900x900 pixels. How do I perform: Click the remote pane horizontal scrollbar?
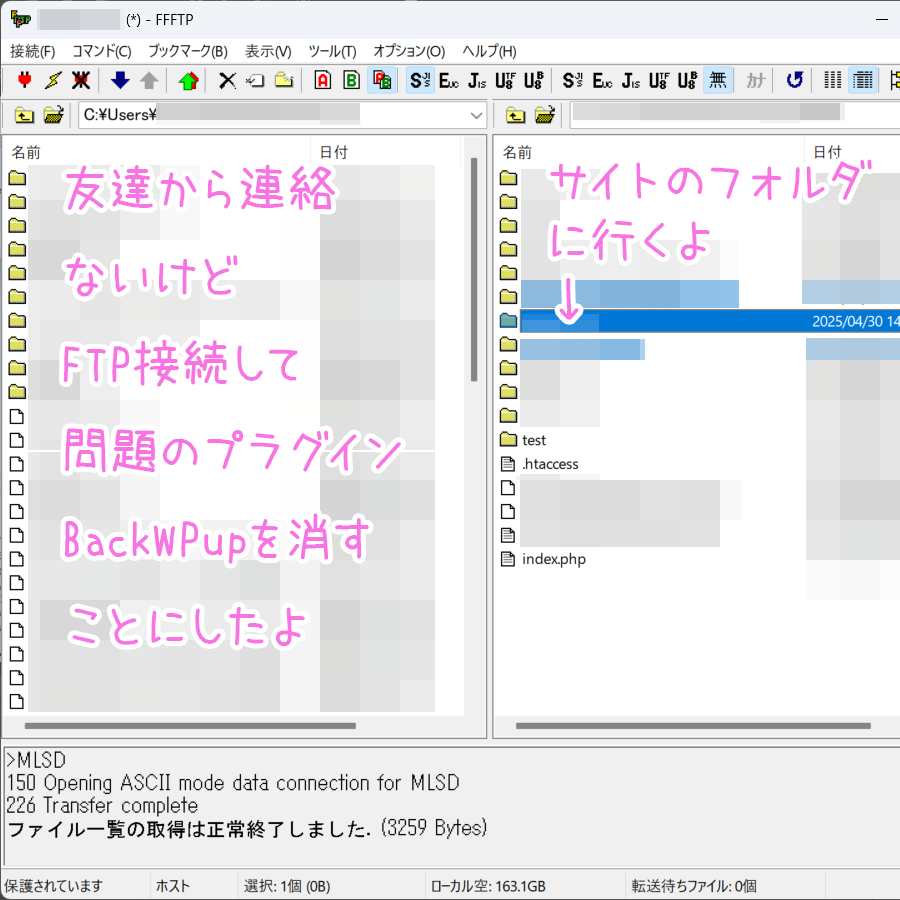[x=693, y=726]
